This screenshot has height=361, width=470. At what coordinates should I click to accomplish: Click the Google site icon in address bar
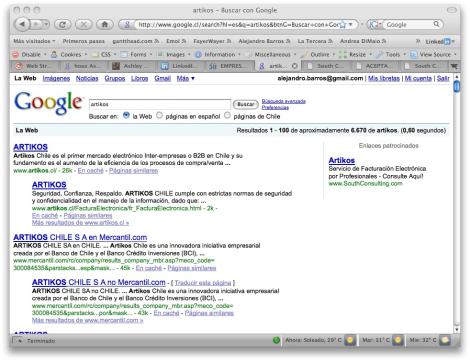click(127, 25)
